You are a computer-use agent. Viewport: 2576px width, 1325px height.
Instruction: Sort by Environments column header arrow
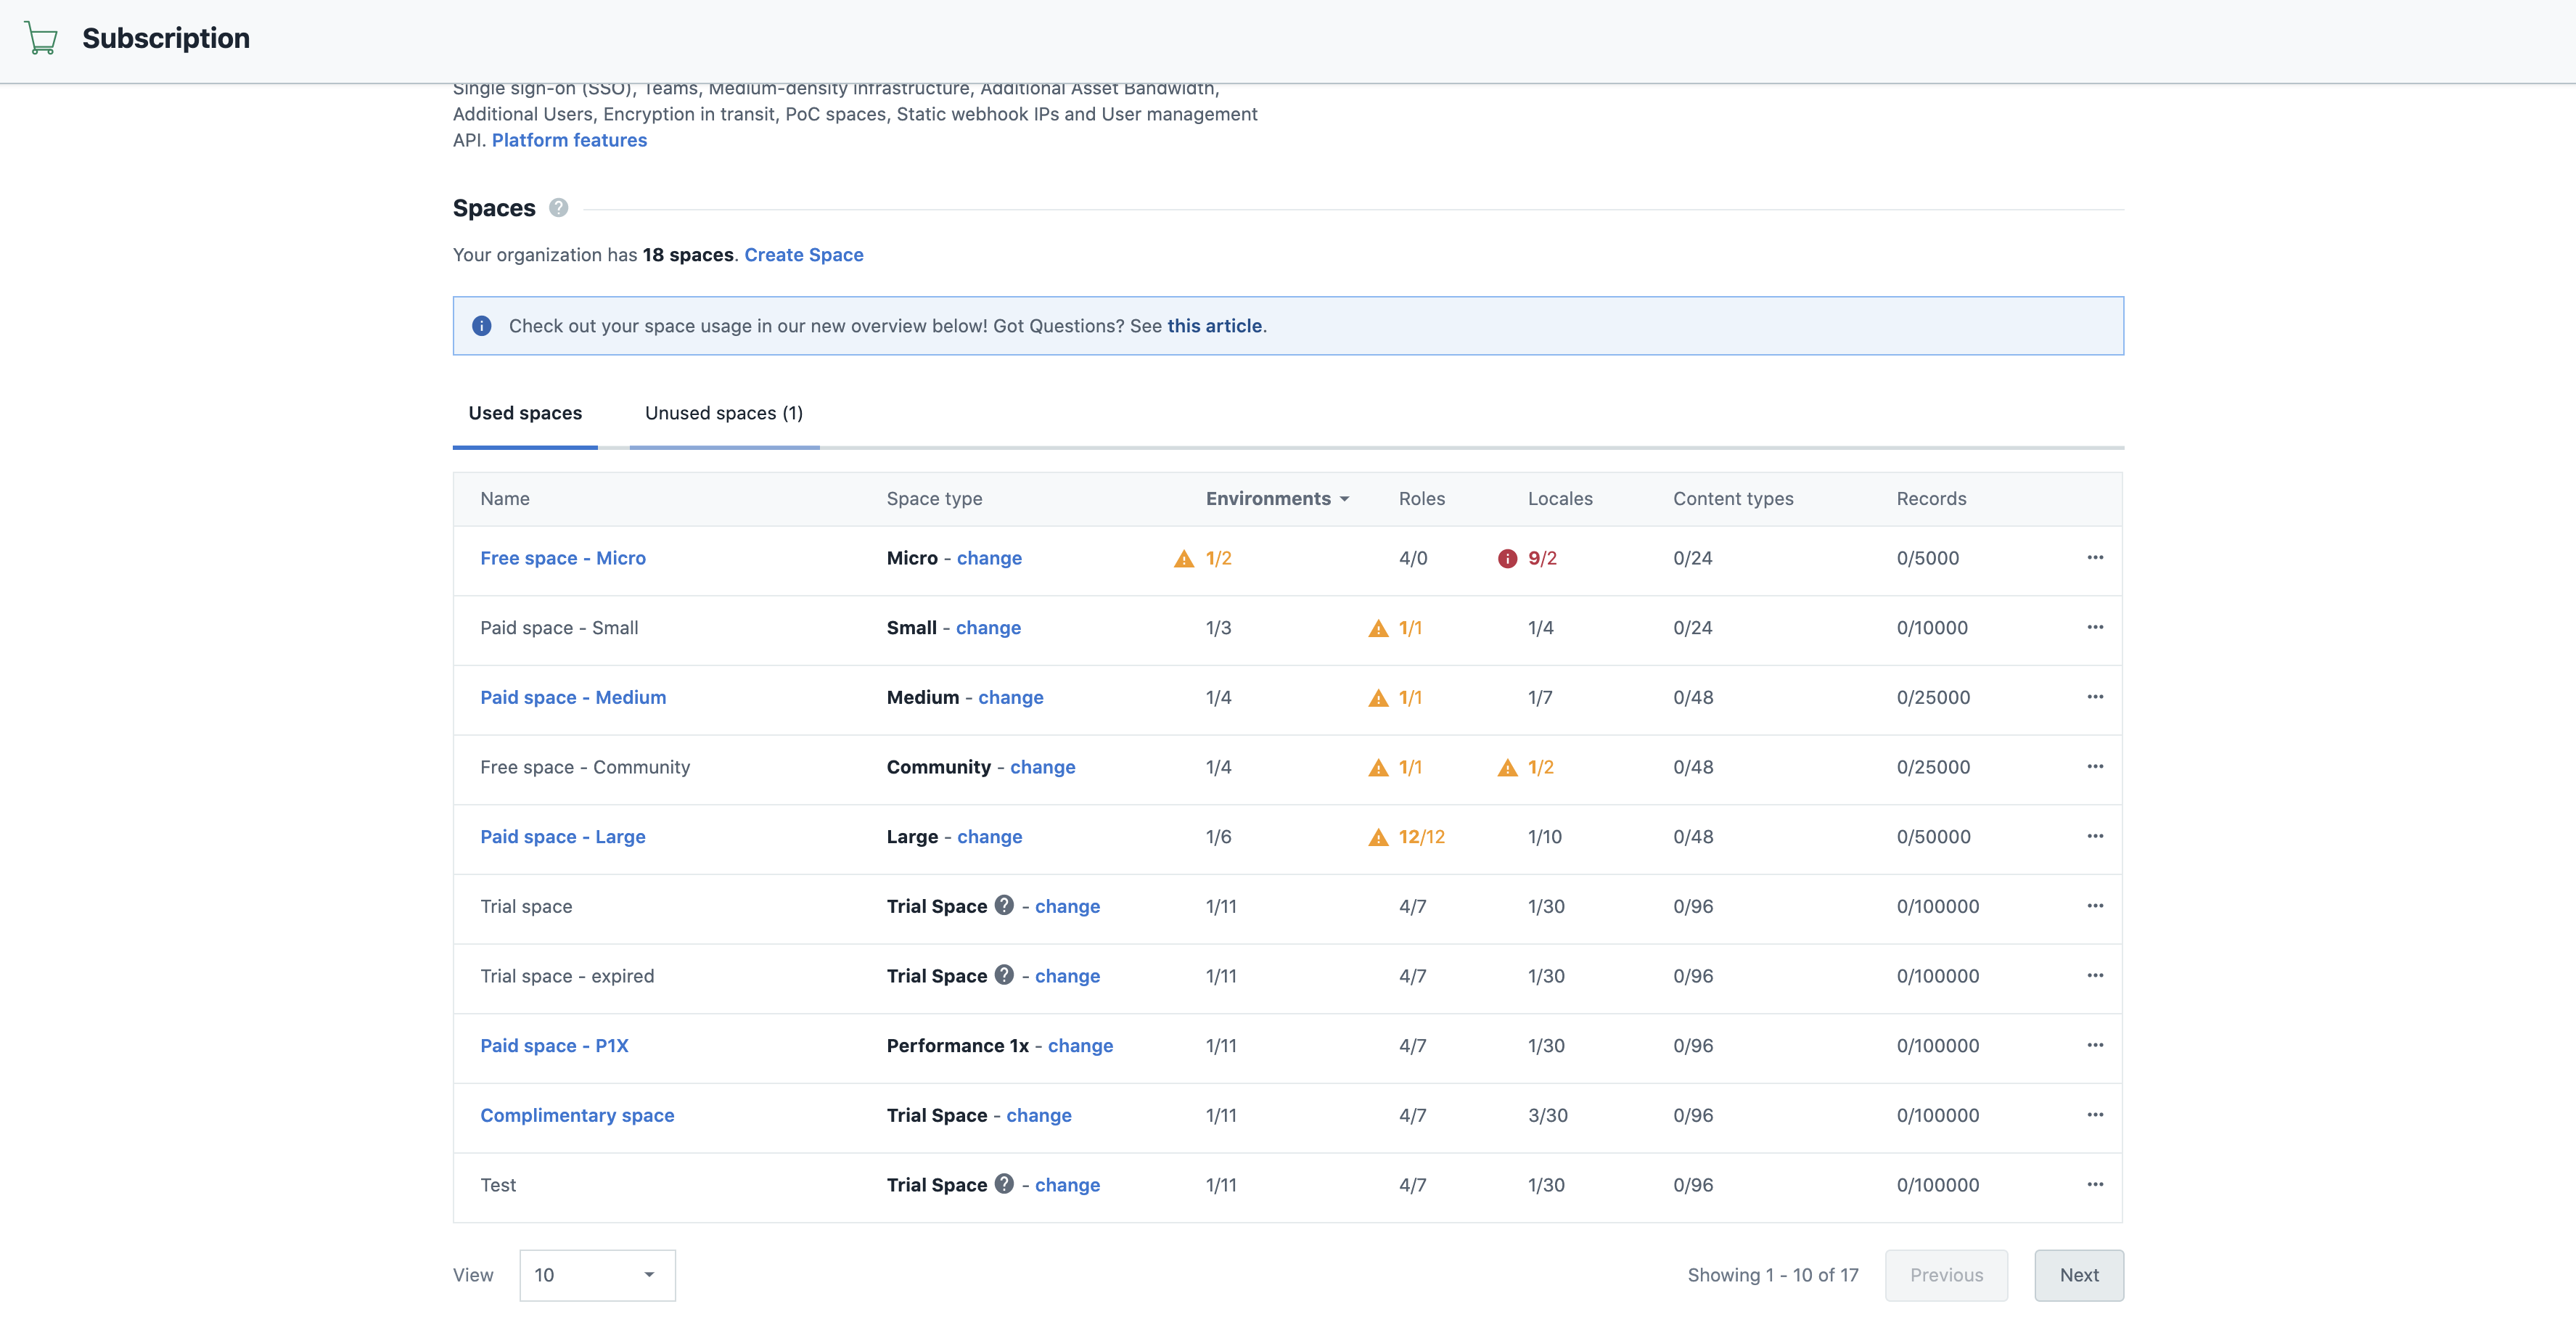tap(1344, 499)
